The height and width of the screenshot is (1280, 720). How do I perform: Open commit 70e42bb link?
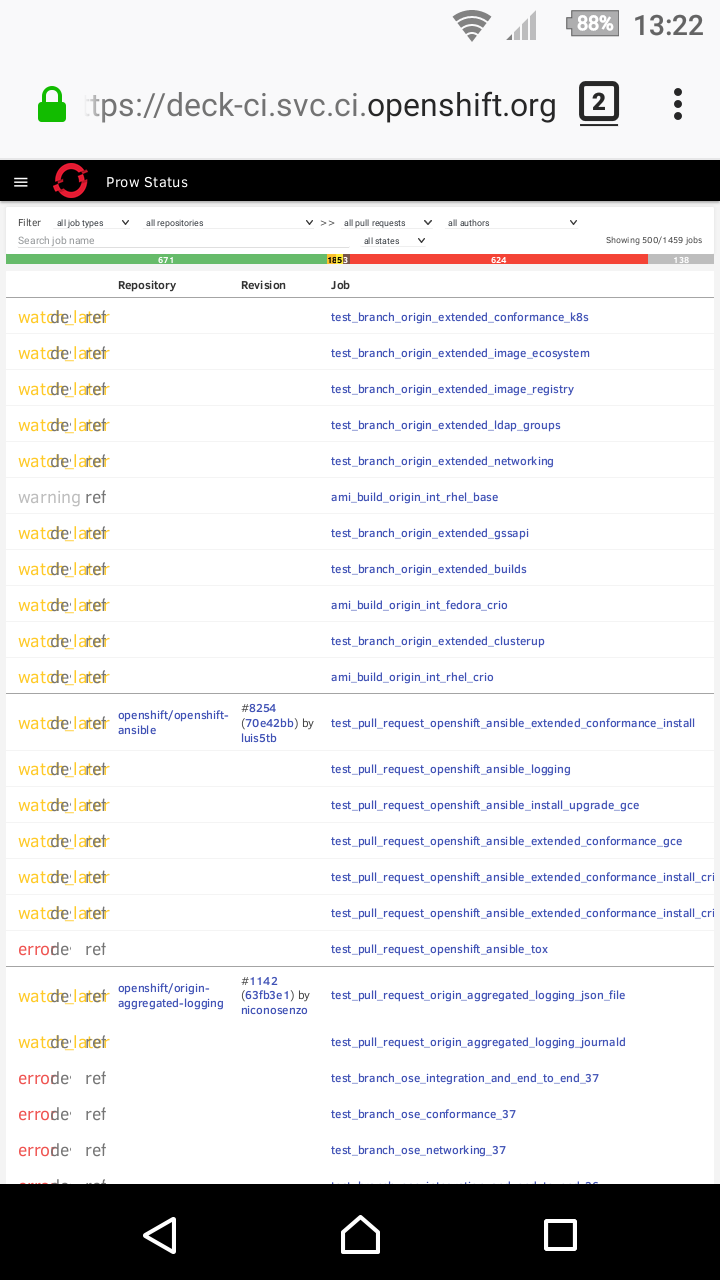point(269,723)
